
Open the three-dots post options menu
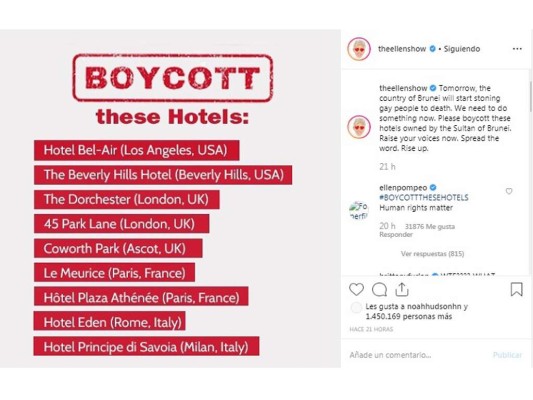coord(517,49)
